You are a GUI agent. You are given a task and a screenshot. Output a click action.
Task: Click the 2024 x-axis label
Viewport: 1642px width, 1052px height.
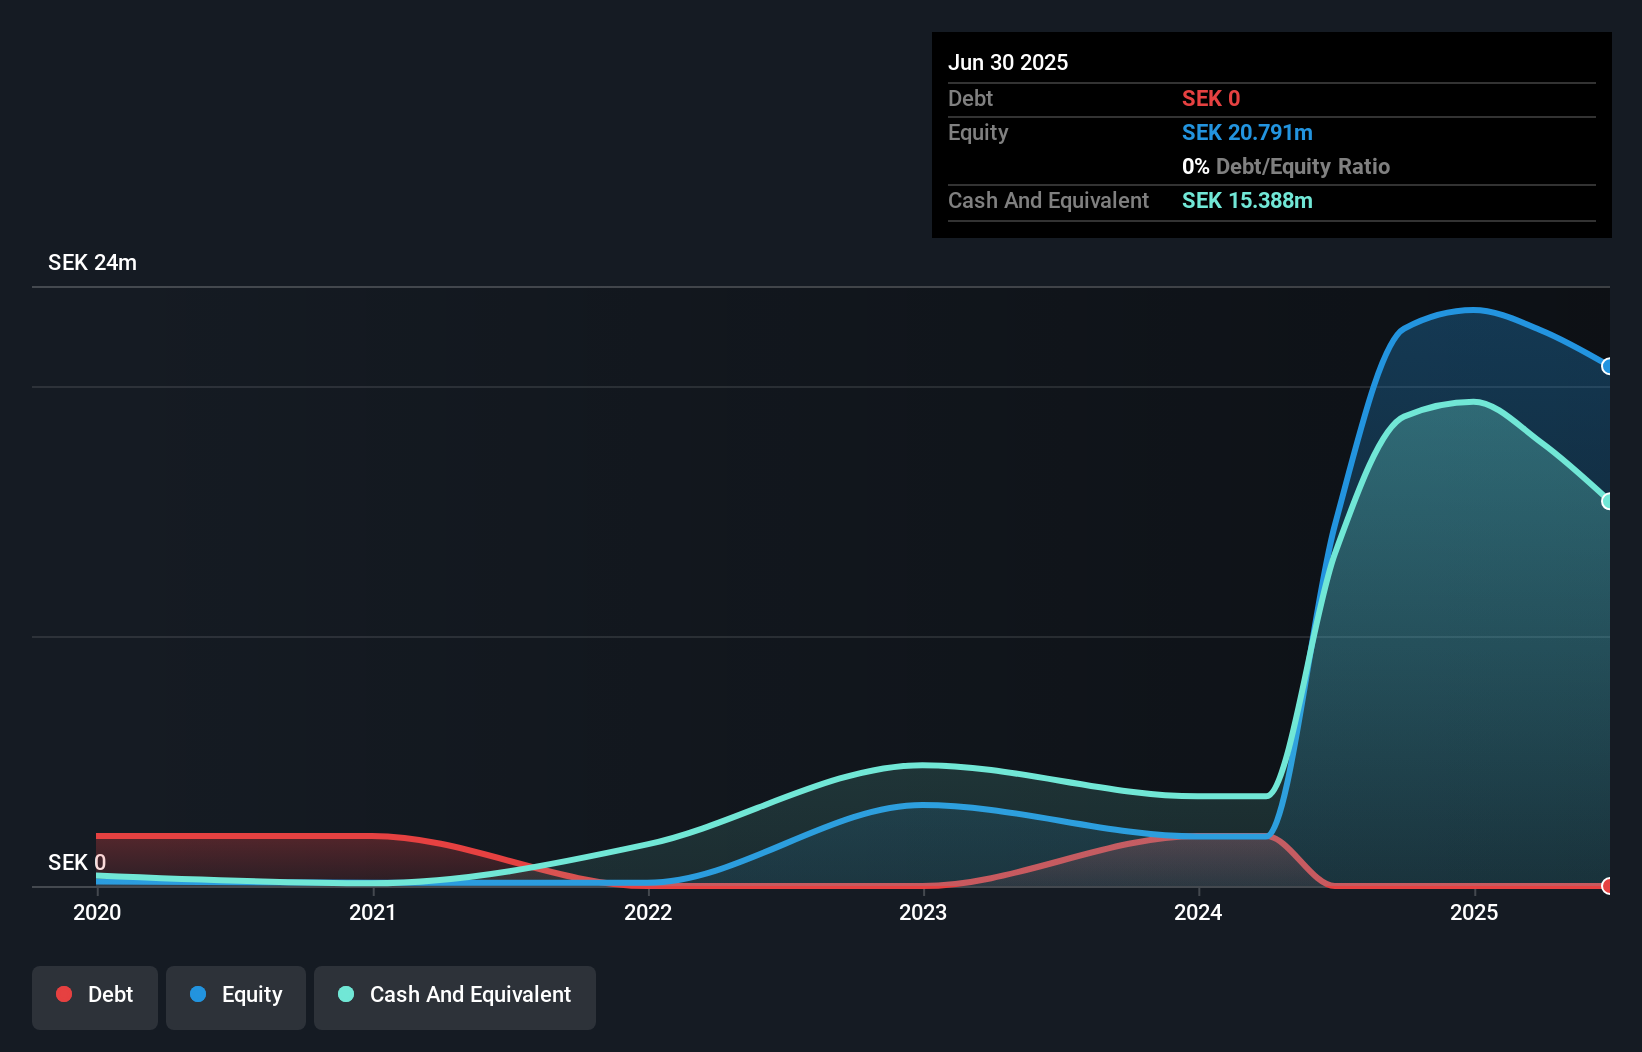click(1198, 912)
